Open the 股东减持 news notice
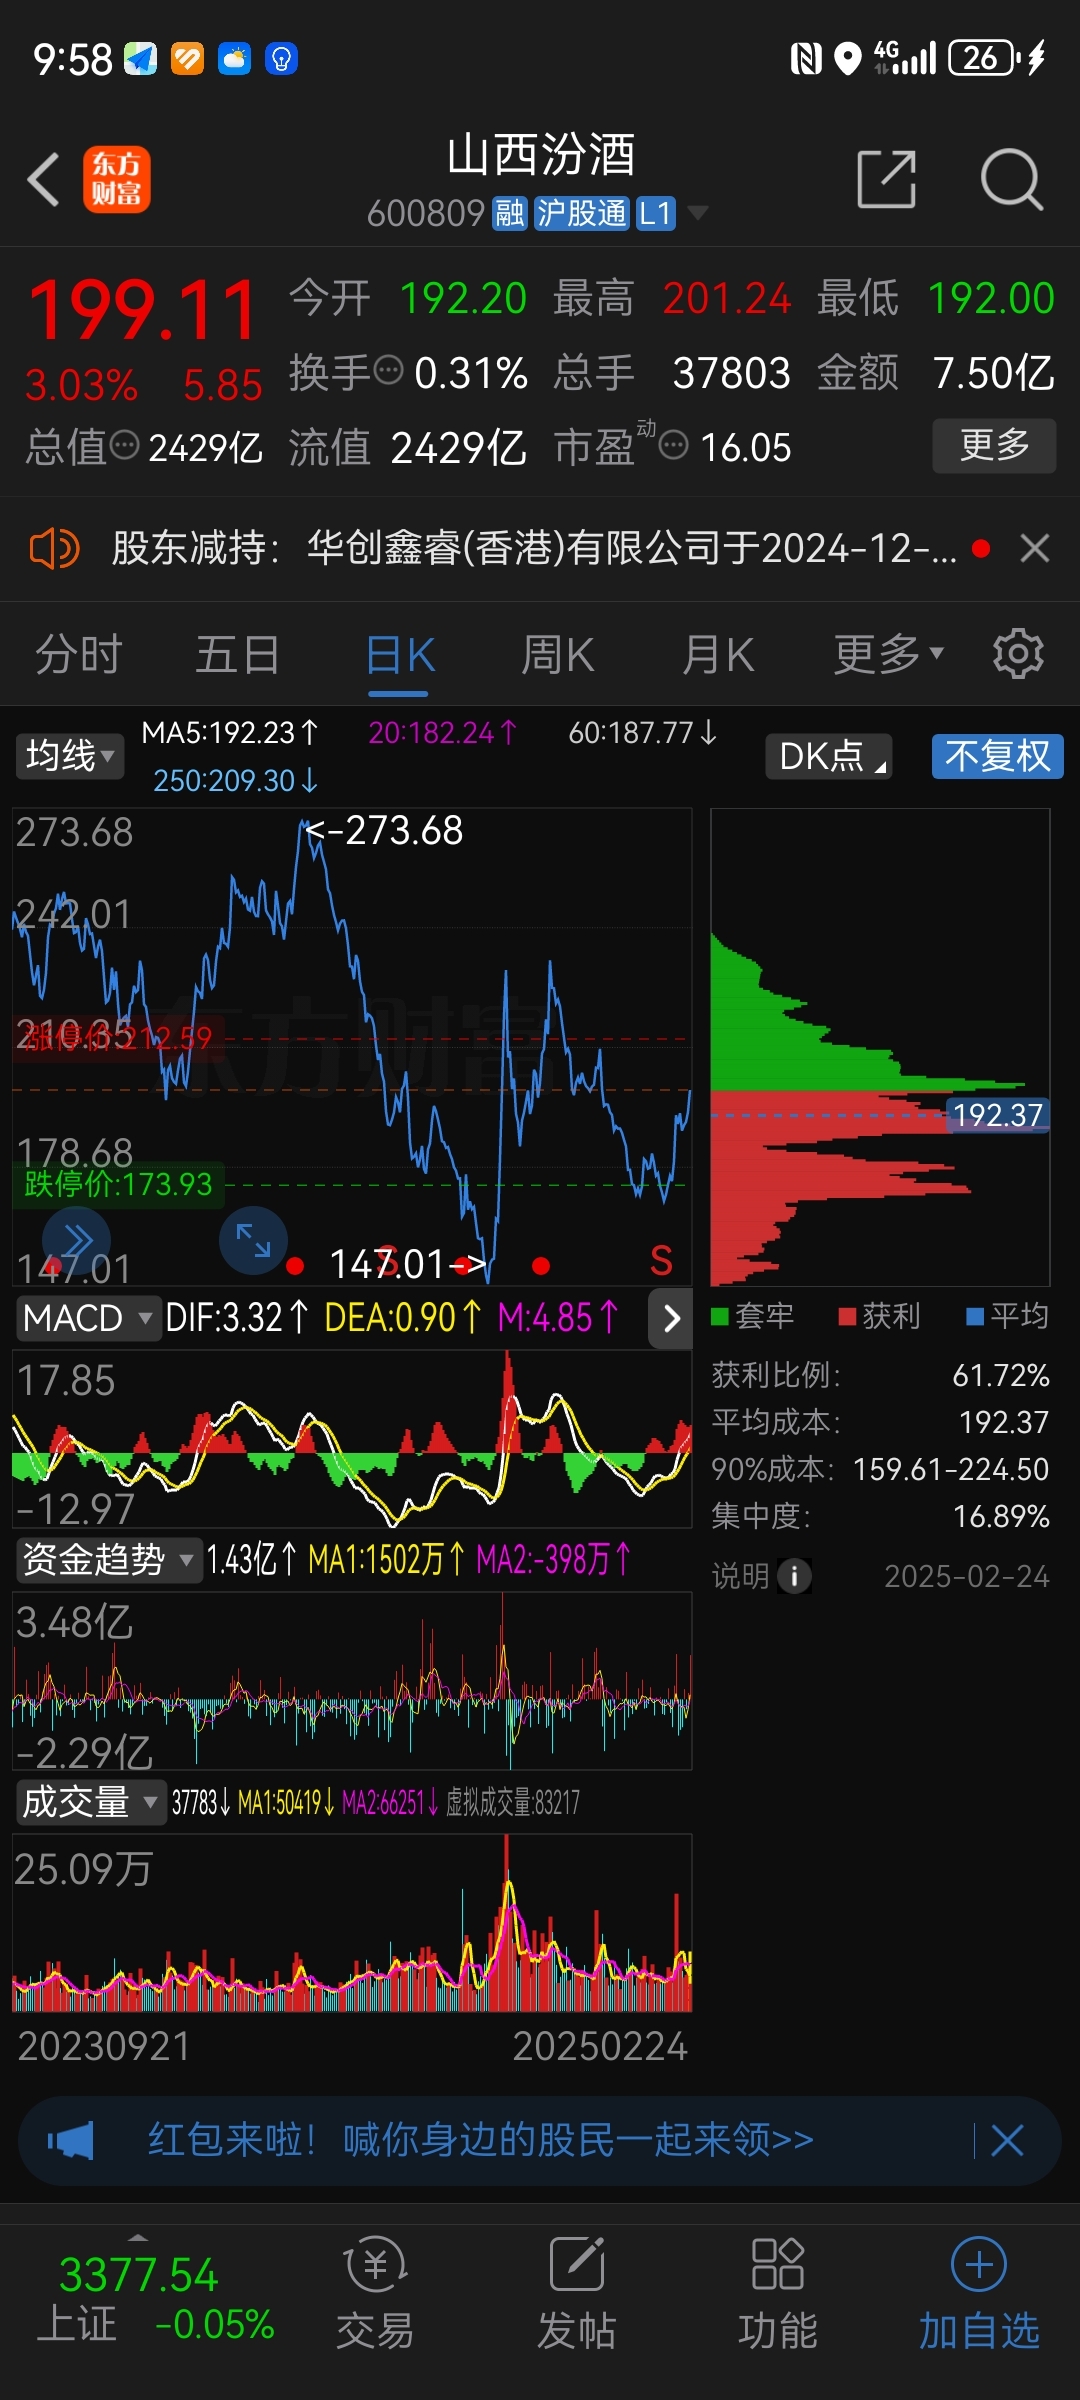The height and width of the screenshot is (2400, 1080). pos(534,548)
